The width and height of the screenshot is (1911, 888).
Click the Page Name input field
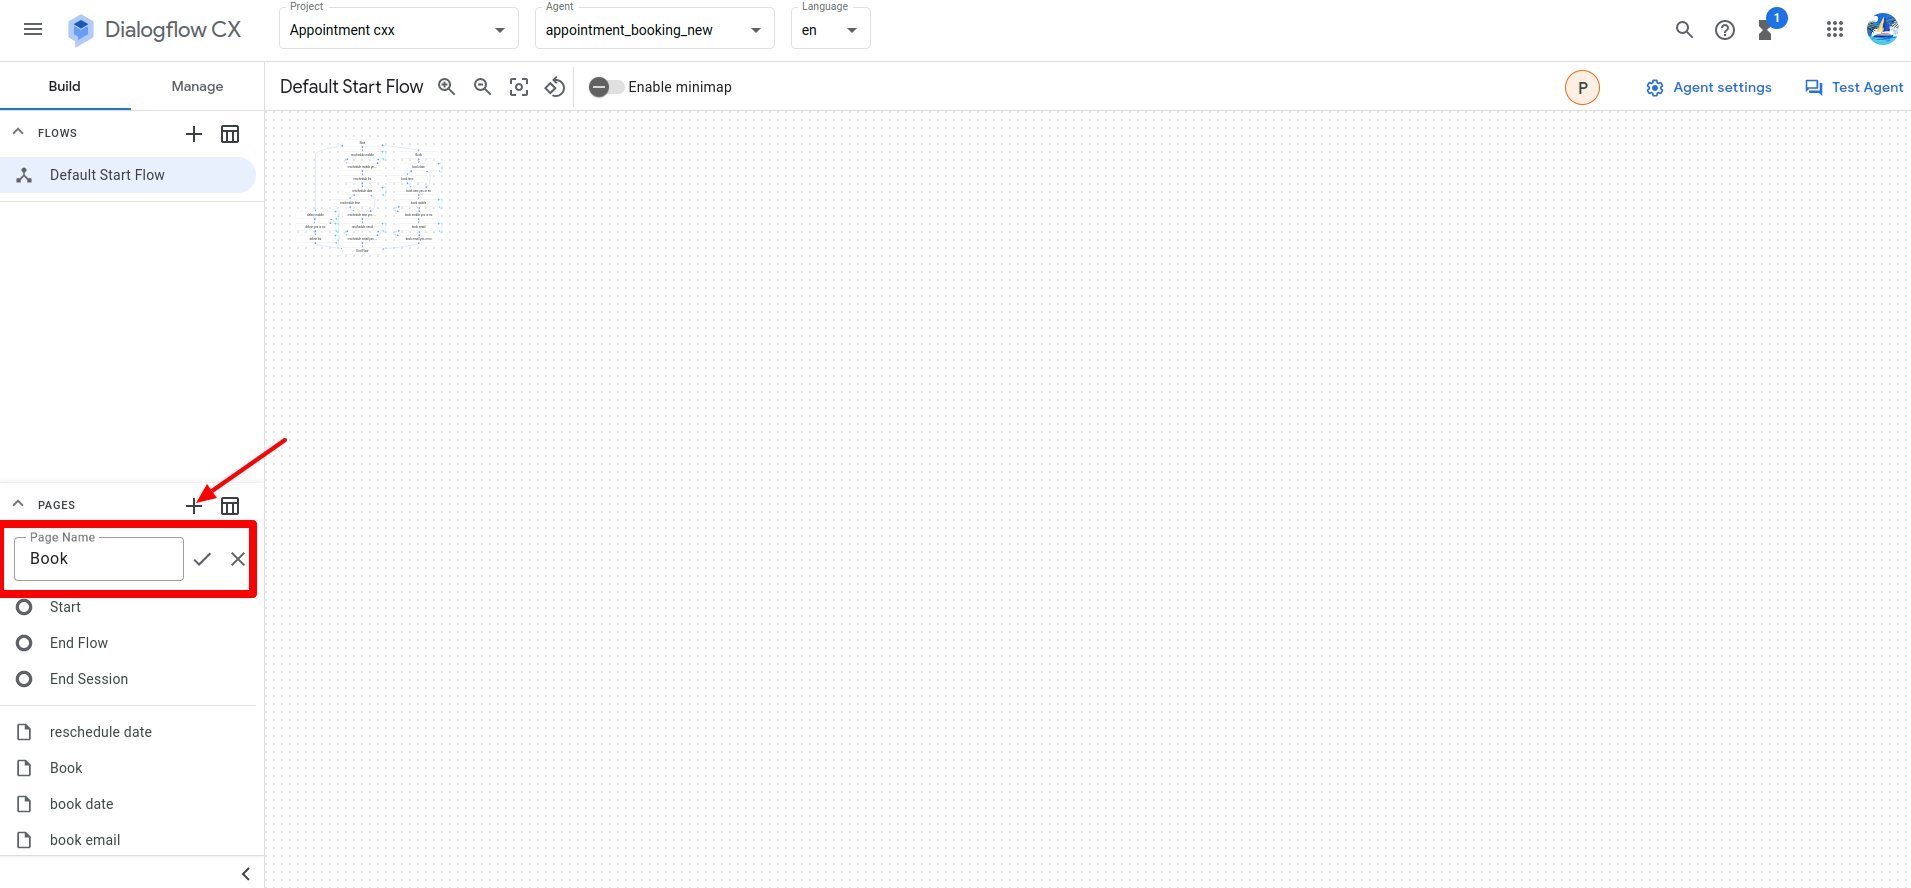[99, 559]
